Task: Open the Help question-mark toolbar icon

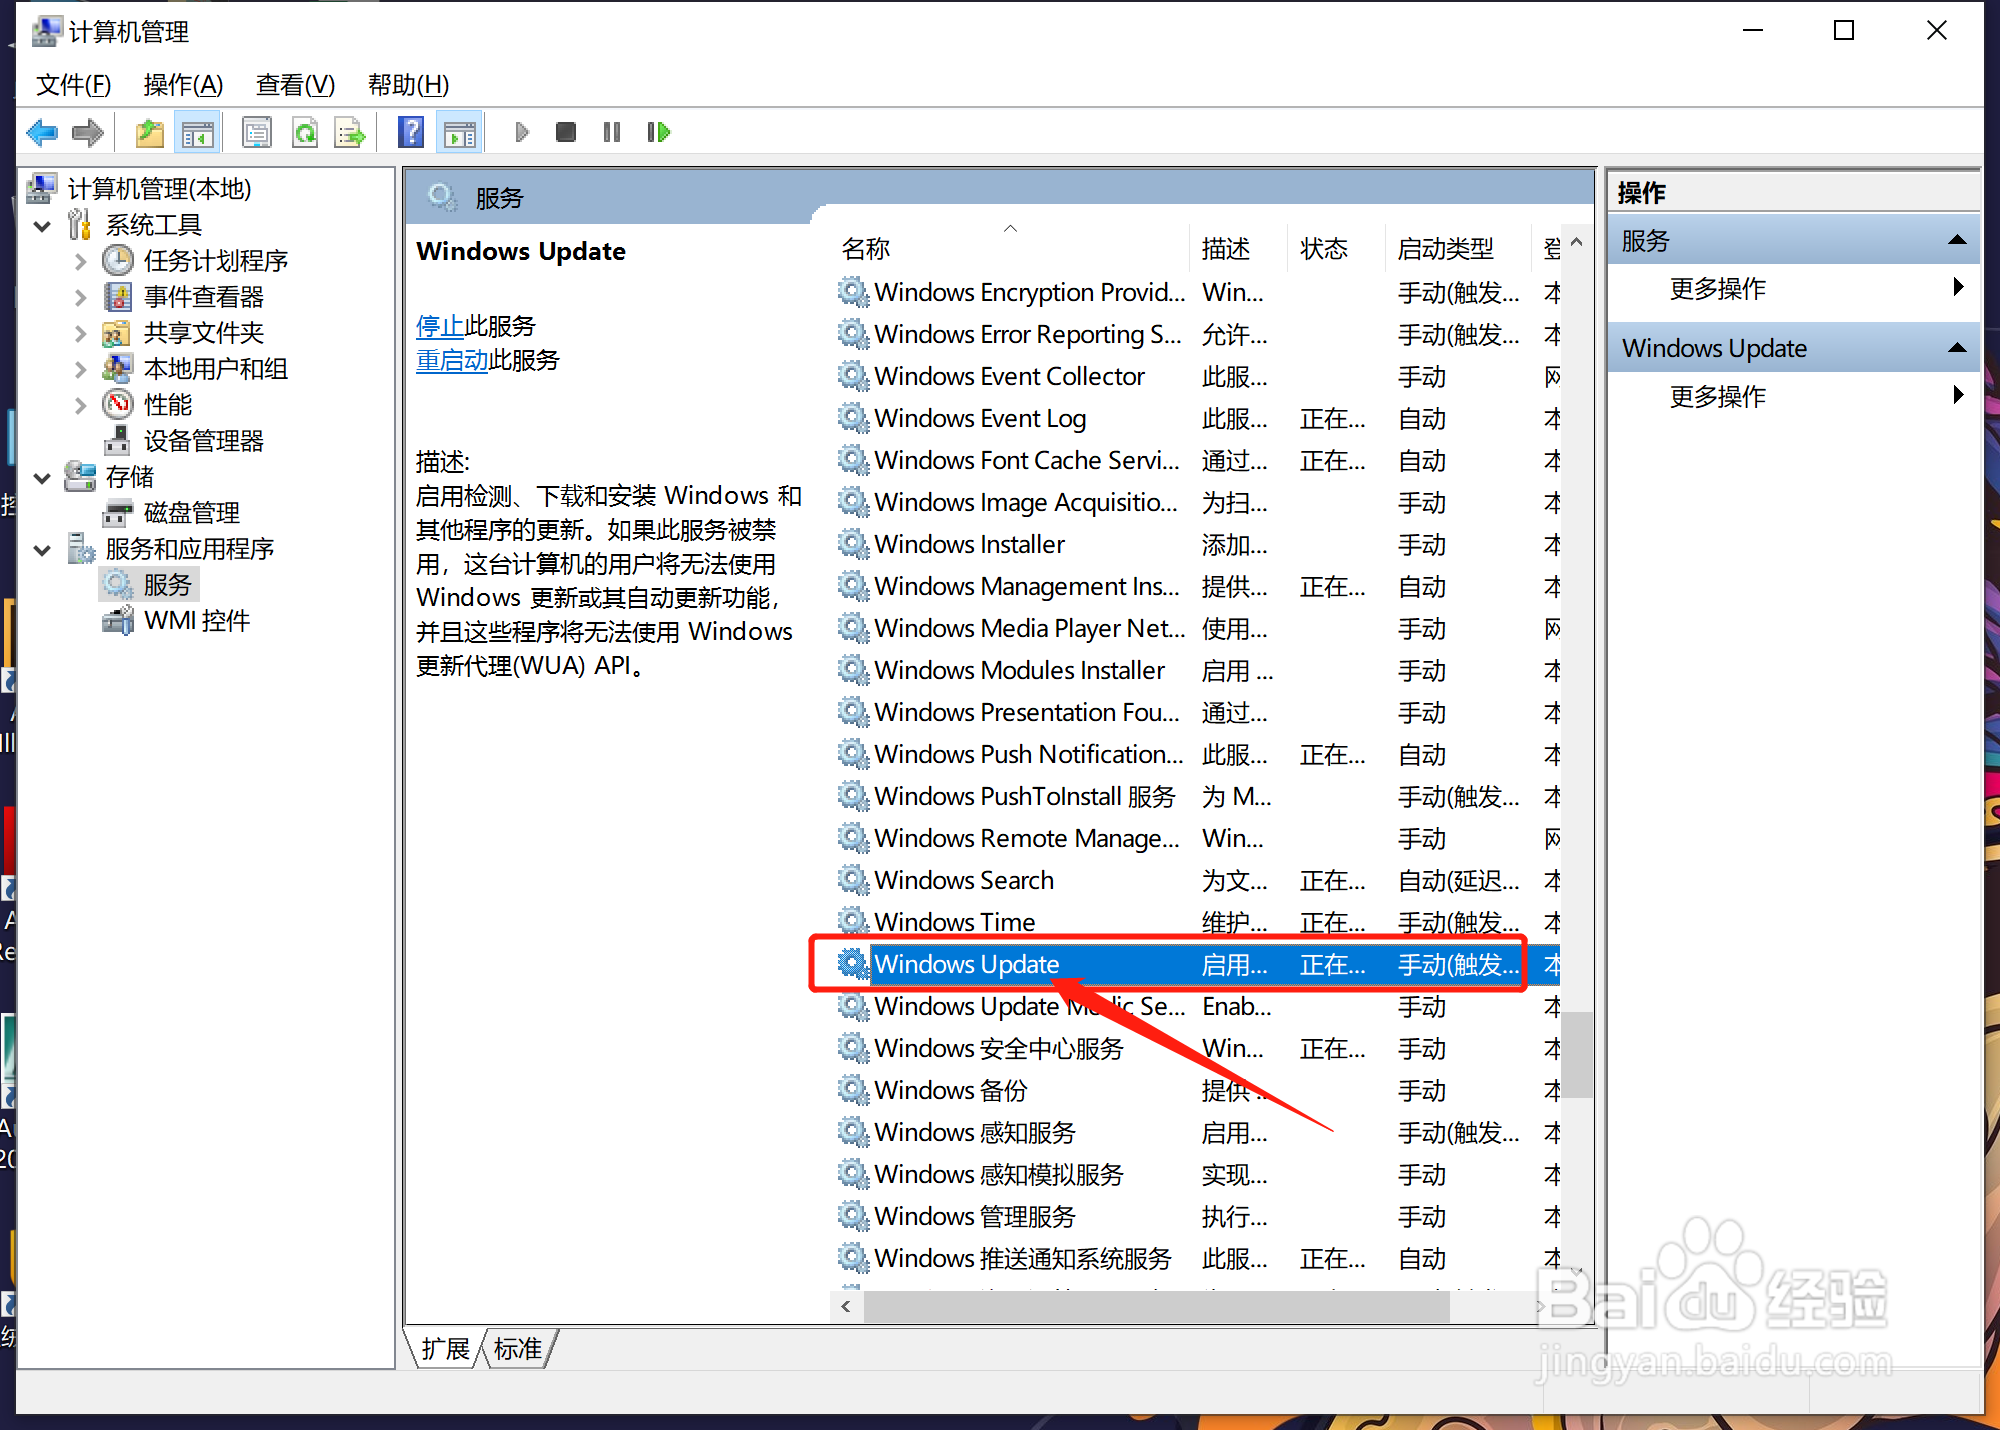Action: (410, 132)
